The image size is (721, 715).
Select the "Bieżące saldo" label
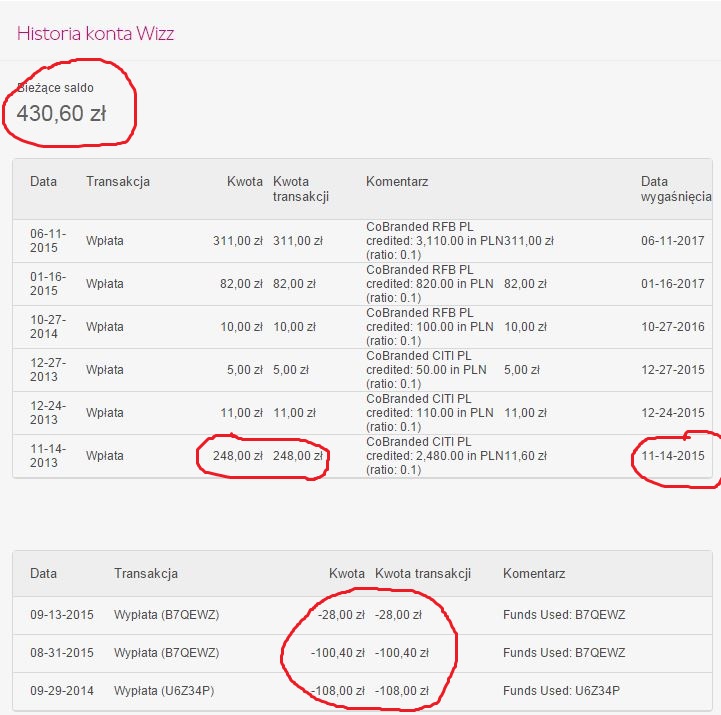[55, 88]
